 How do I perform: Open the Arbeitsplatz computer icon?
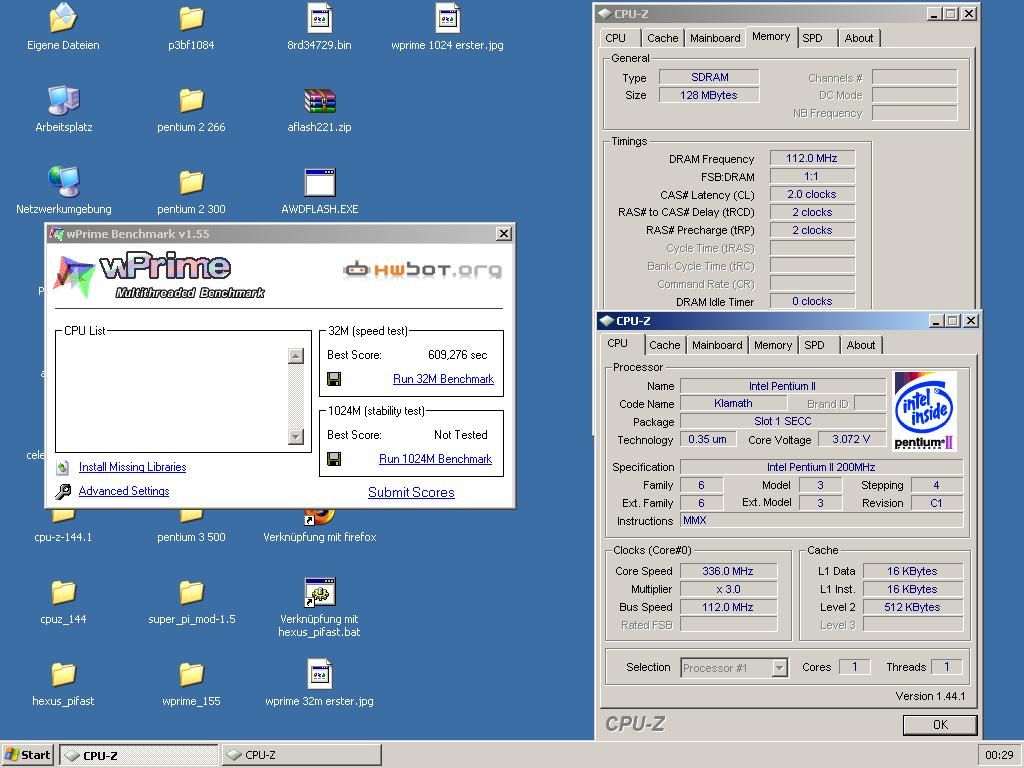tap(63, 101)
